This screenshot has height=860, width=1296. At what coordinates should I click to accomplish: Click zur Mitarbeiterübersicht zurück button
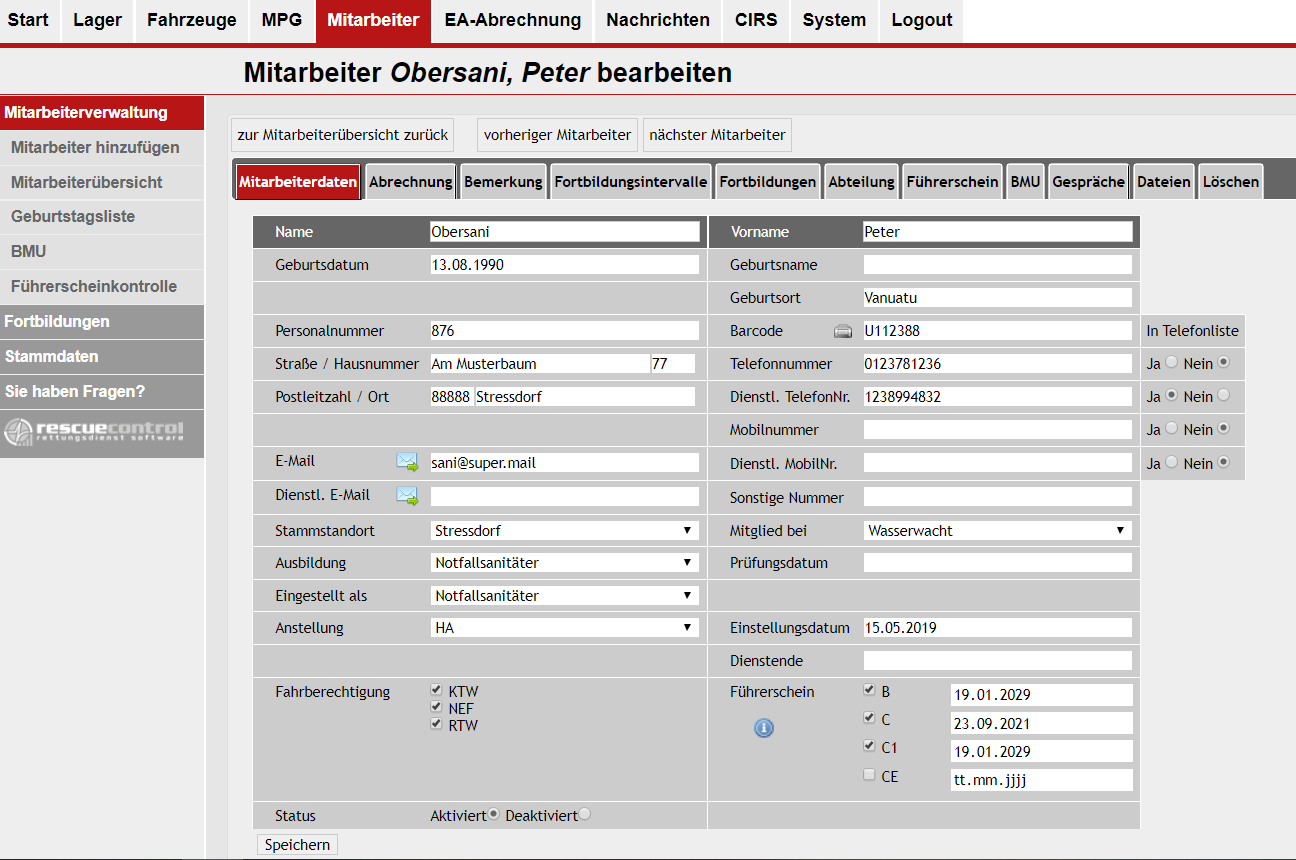tap(343, 134)
